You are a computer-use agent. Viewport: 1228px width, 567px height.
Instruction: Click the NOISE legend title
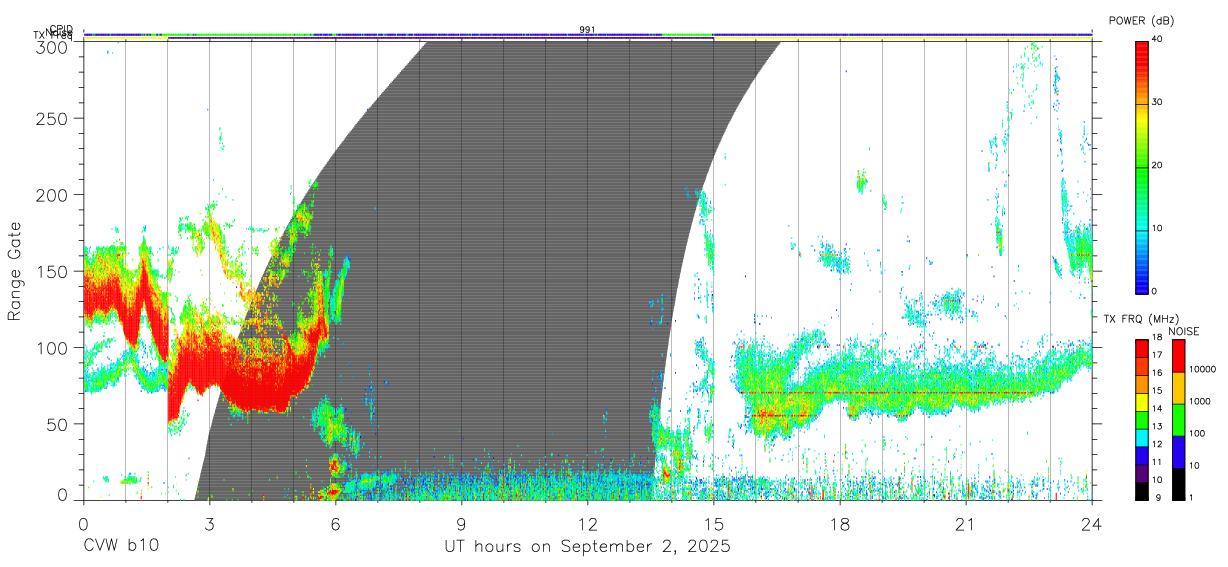point(1183,331)
